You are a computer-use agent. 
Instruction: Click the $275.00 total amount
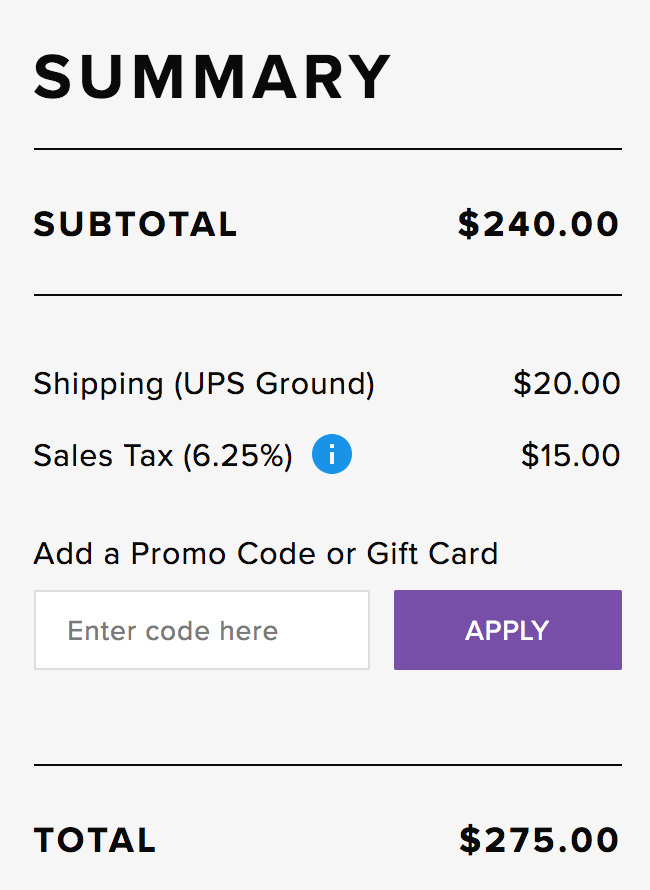(x=540, y=840)
